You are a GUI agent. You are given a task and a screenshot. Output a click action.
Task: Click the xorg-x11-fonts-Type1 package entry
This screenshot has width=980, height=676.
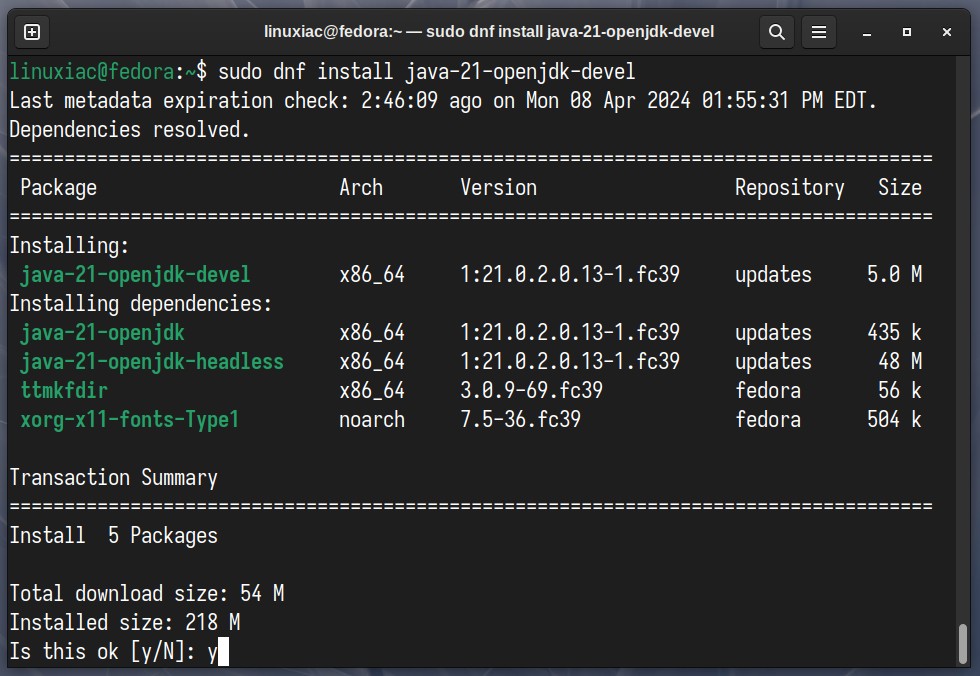tap(129, 420)
